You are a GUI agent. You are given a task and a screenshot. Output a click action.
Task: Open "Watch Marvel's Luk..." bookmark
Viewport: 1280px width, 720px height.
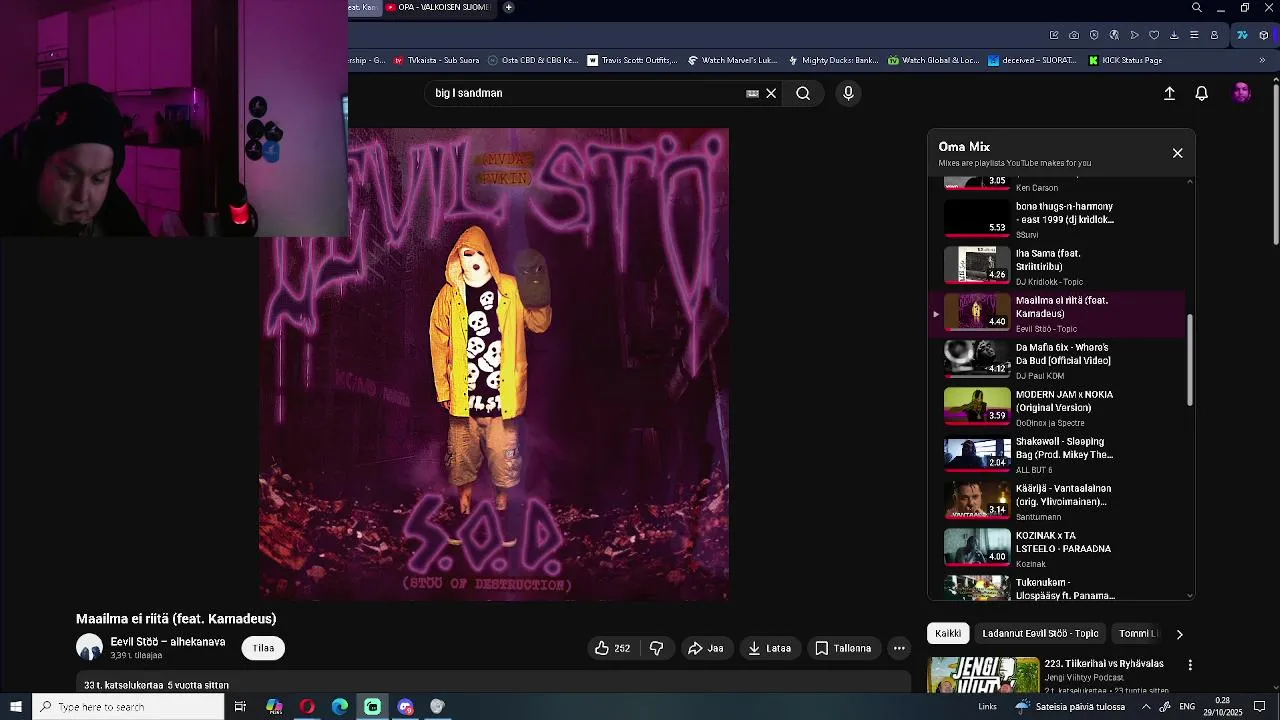coord(732,60)
